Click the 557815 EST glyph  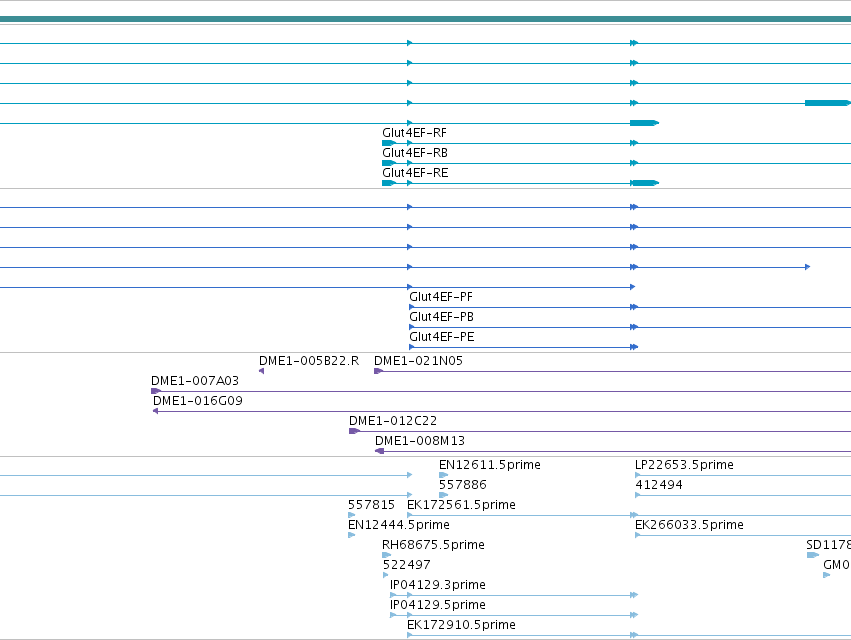(x=352, y=515)
